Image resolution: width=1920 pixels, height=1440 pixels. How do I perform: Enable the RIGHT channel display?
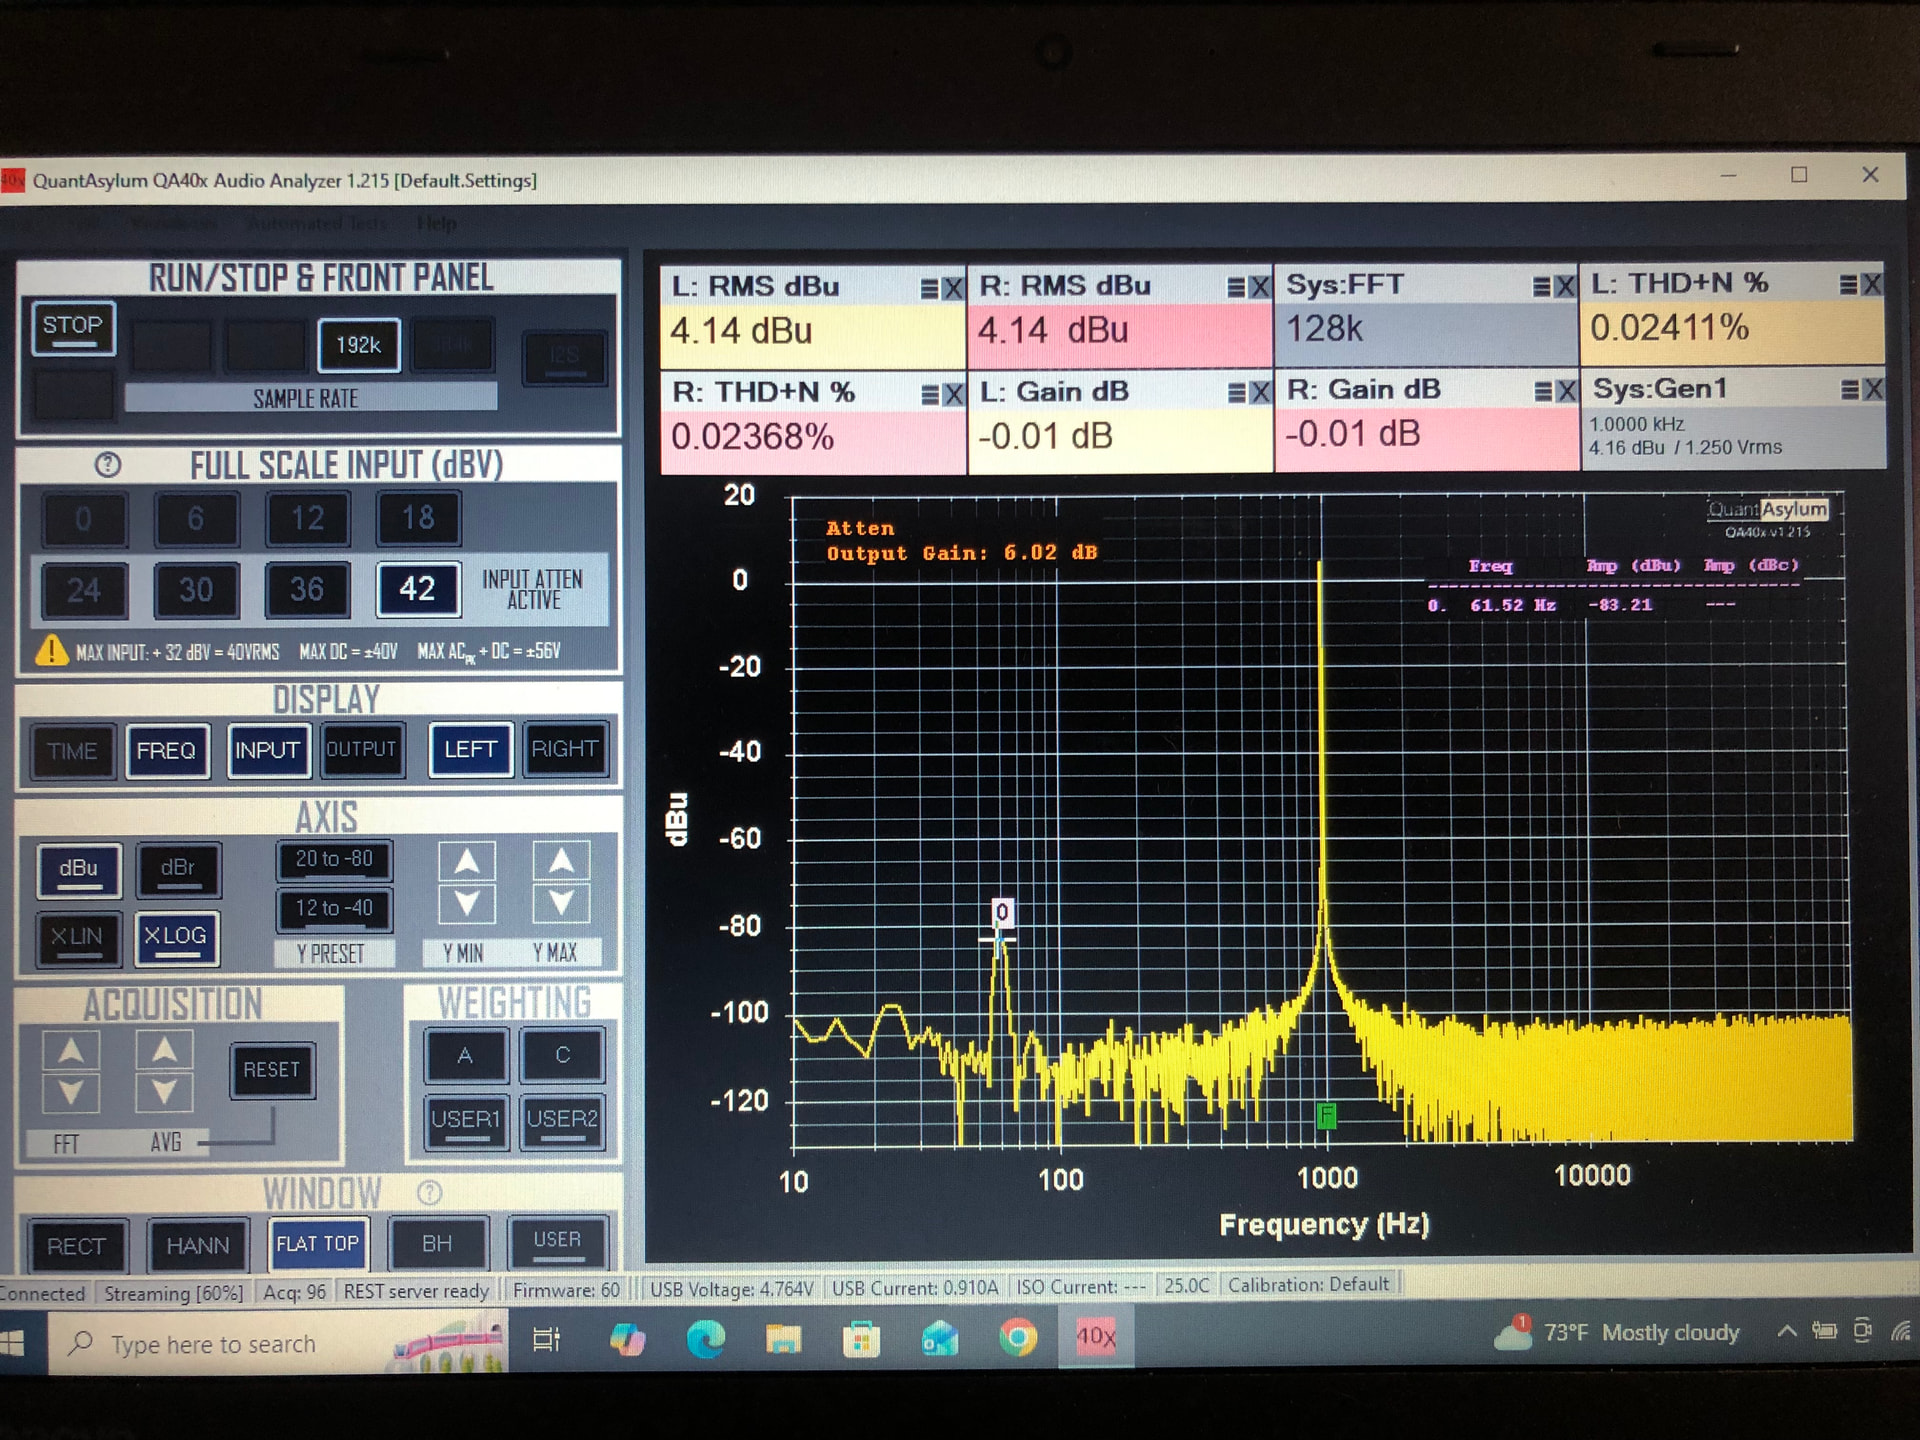tap(565, 749)
